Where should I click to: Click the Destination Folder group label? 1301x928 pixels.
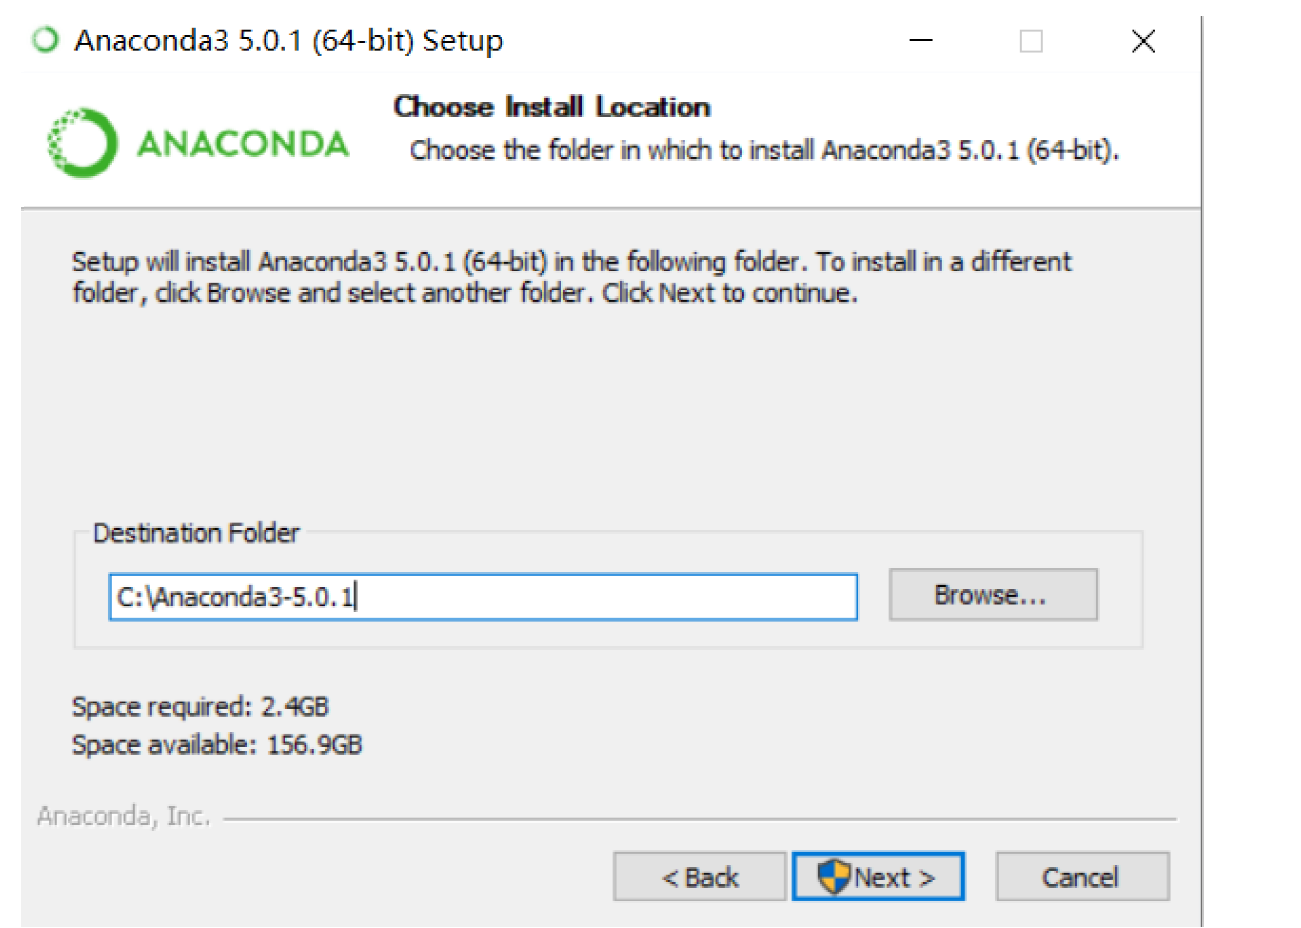click(196, 533)
